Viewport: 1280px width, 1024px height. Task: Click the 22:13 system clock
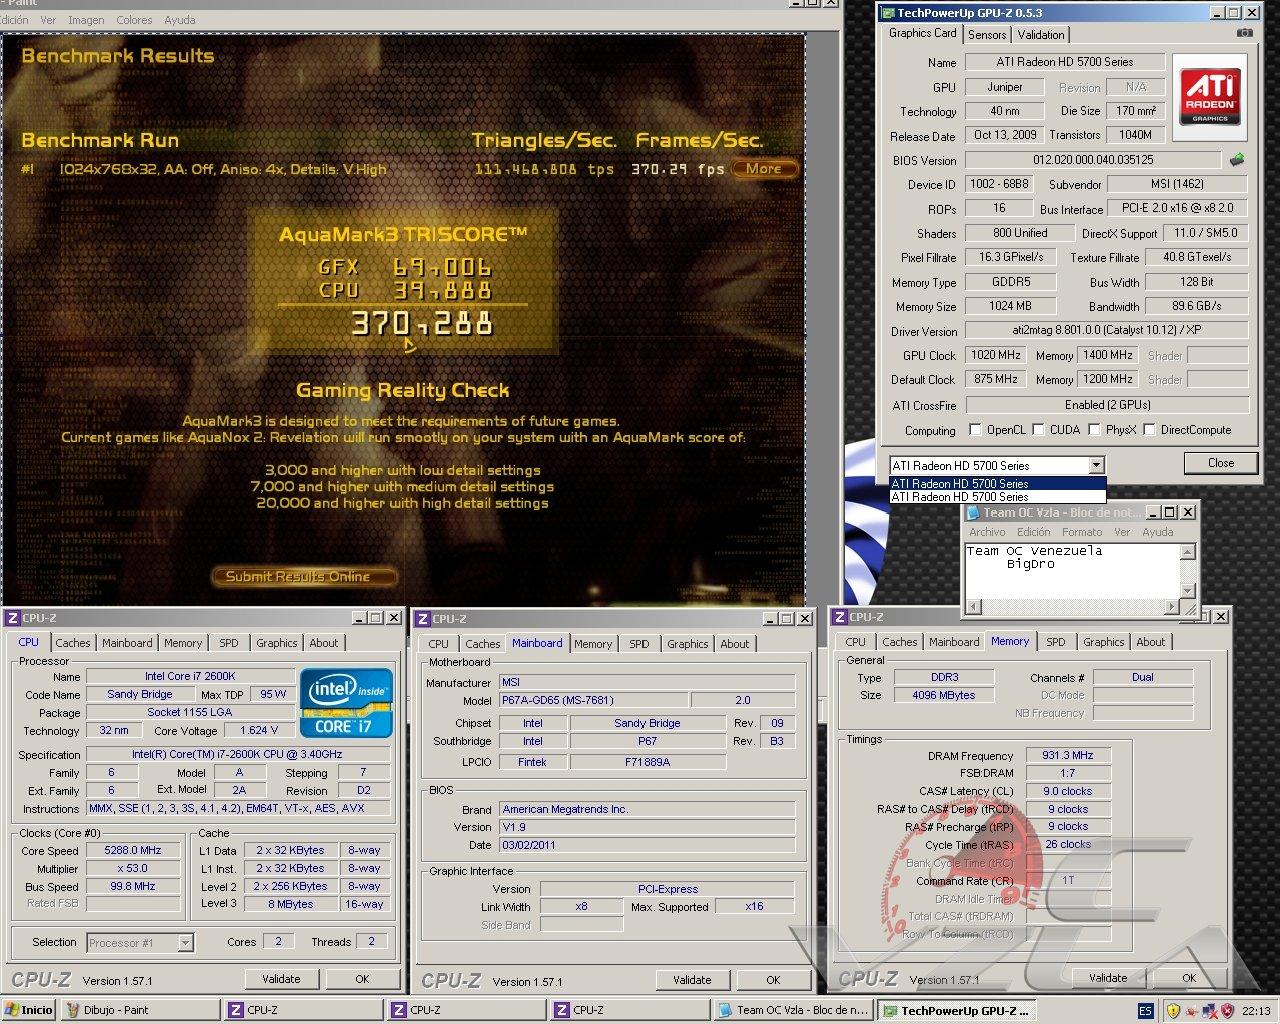coord(1257,1011)
